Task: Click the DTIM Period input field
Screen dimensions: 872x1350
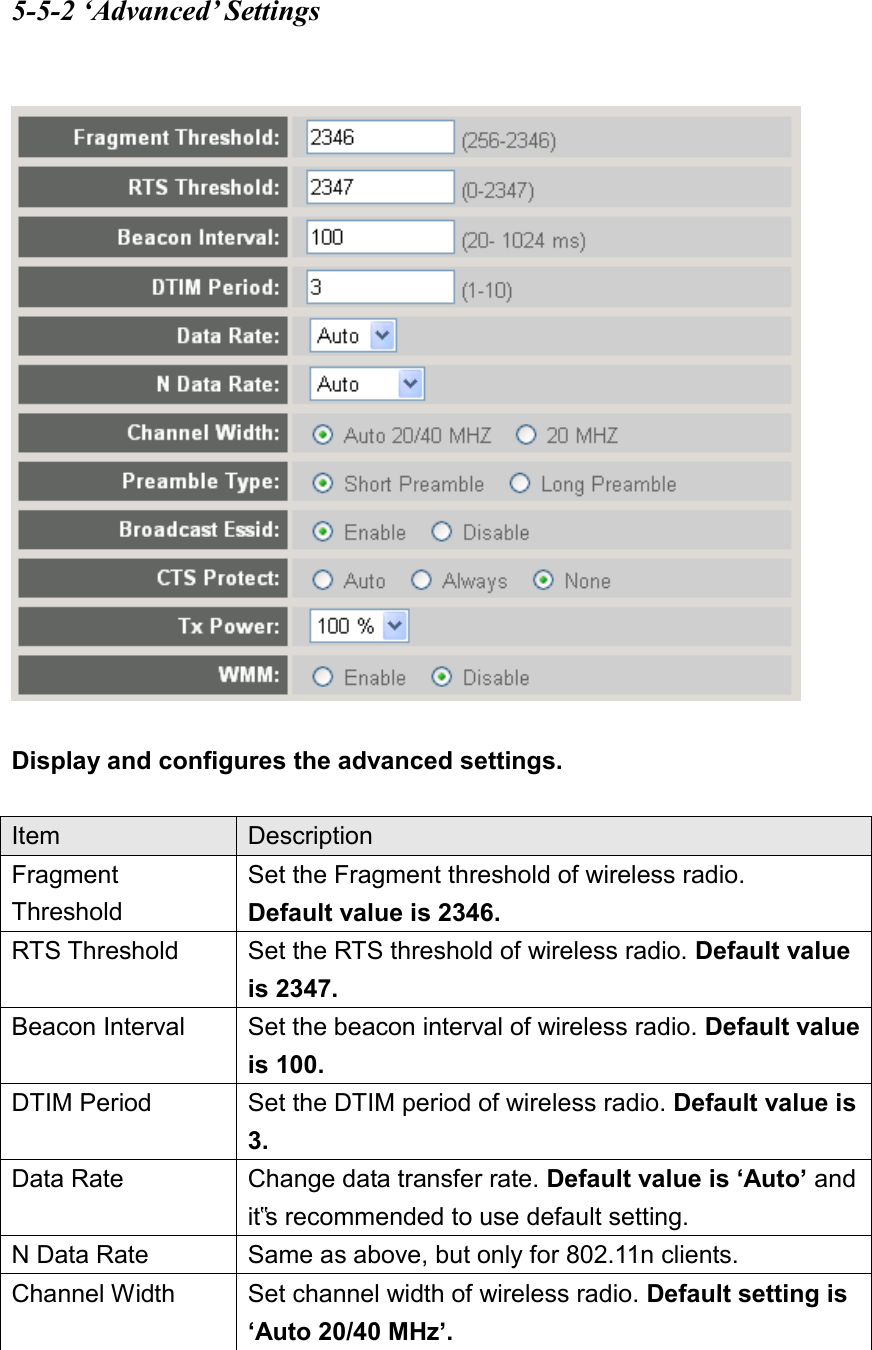Action: tap(380, 287)
